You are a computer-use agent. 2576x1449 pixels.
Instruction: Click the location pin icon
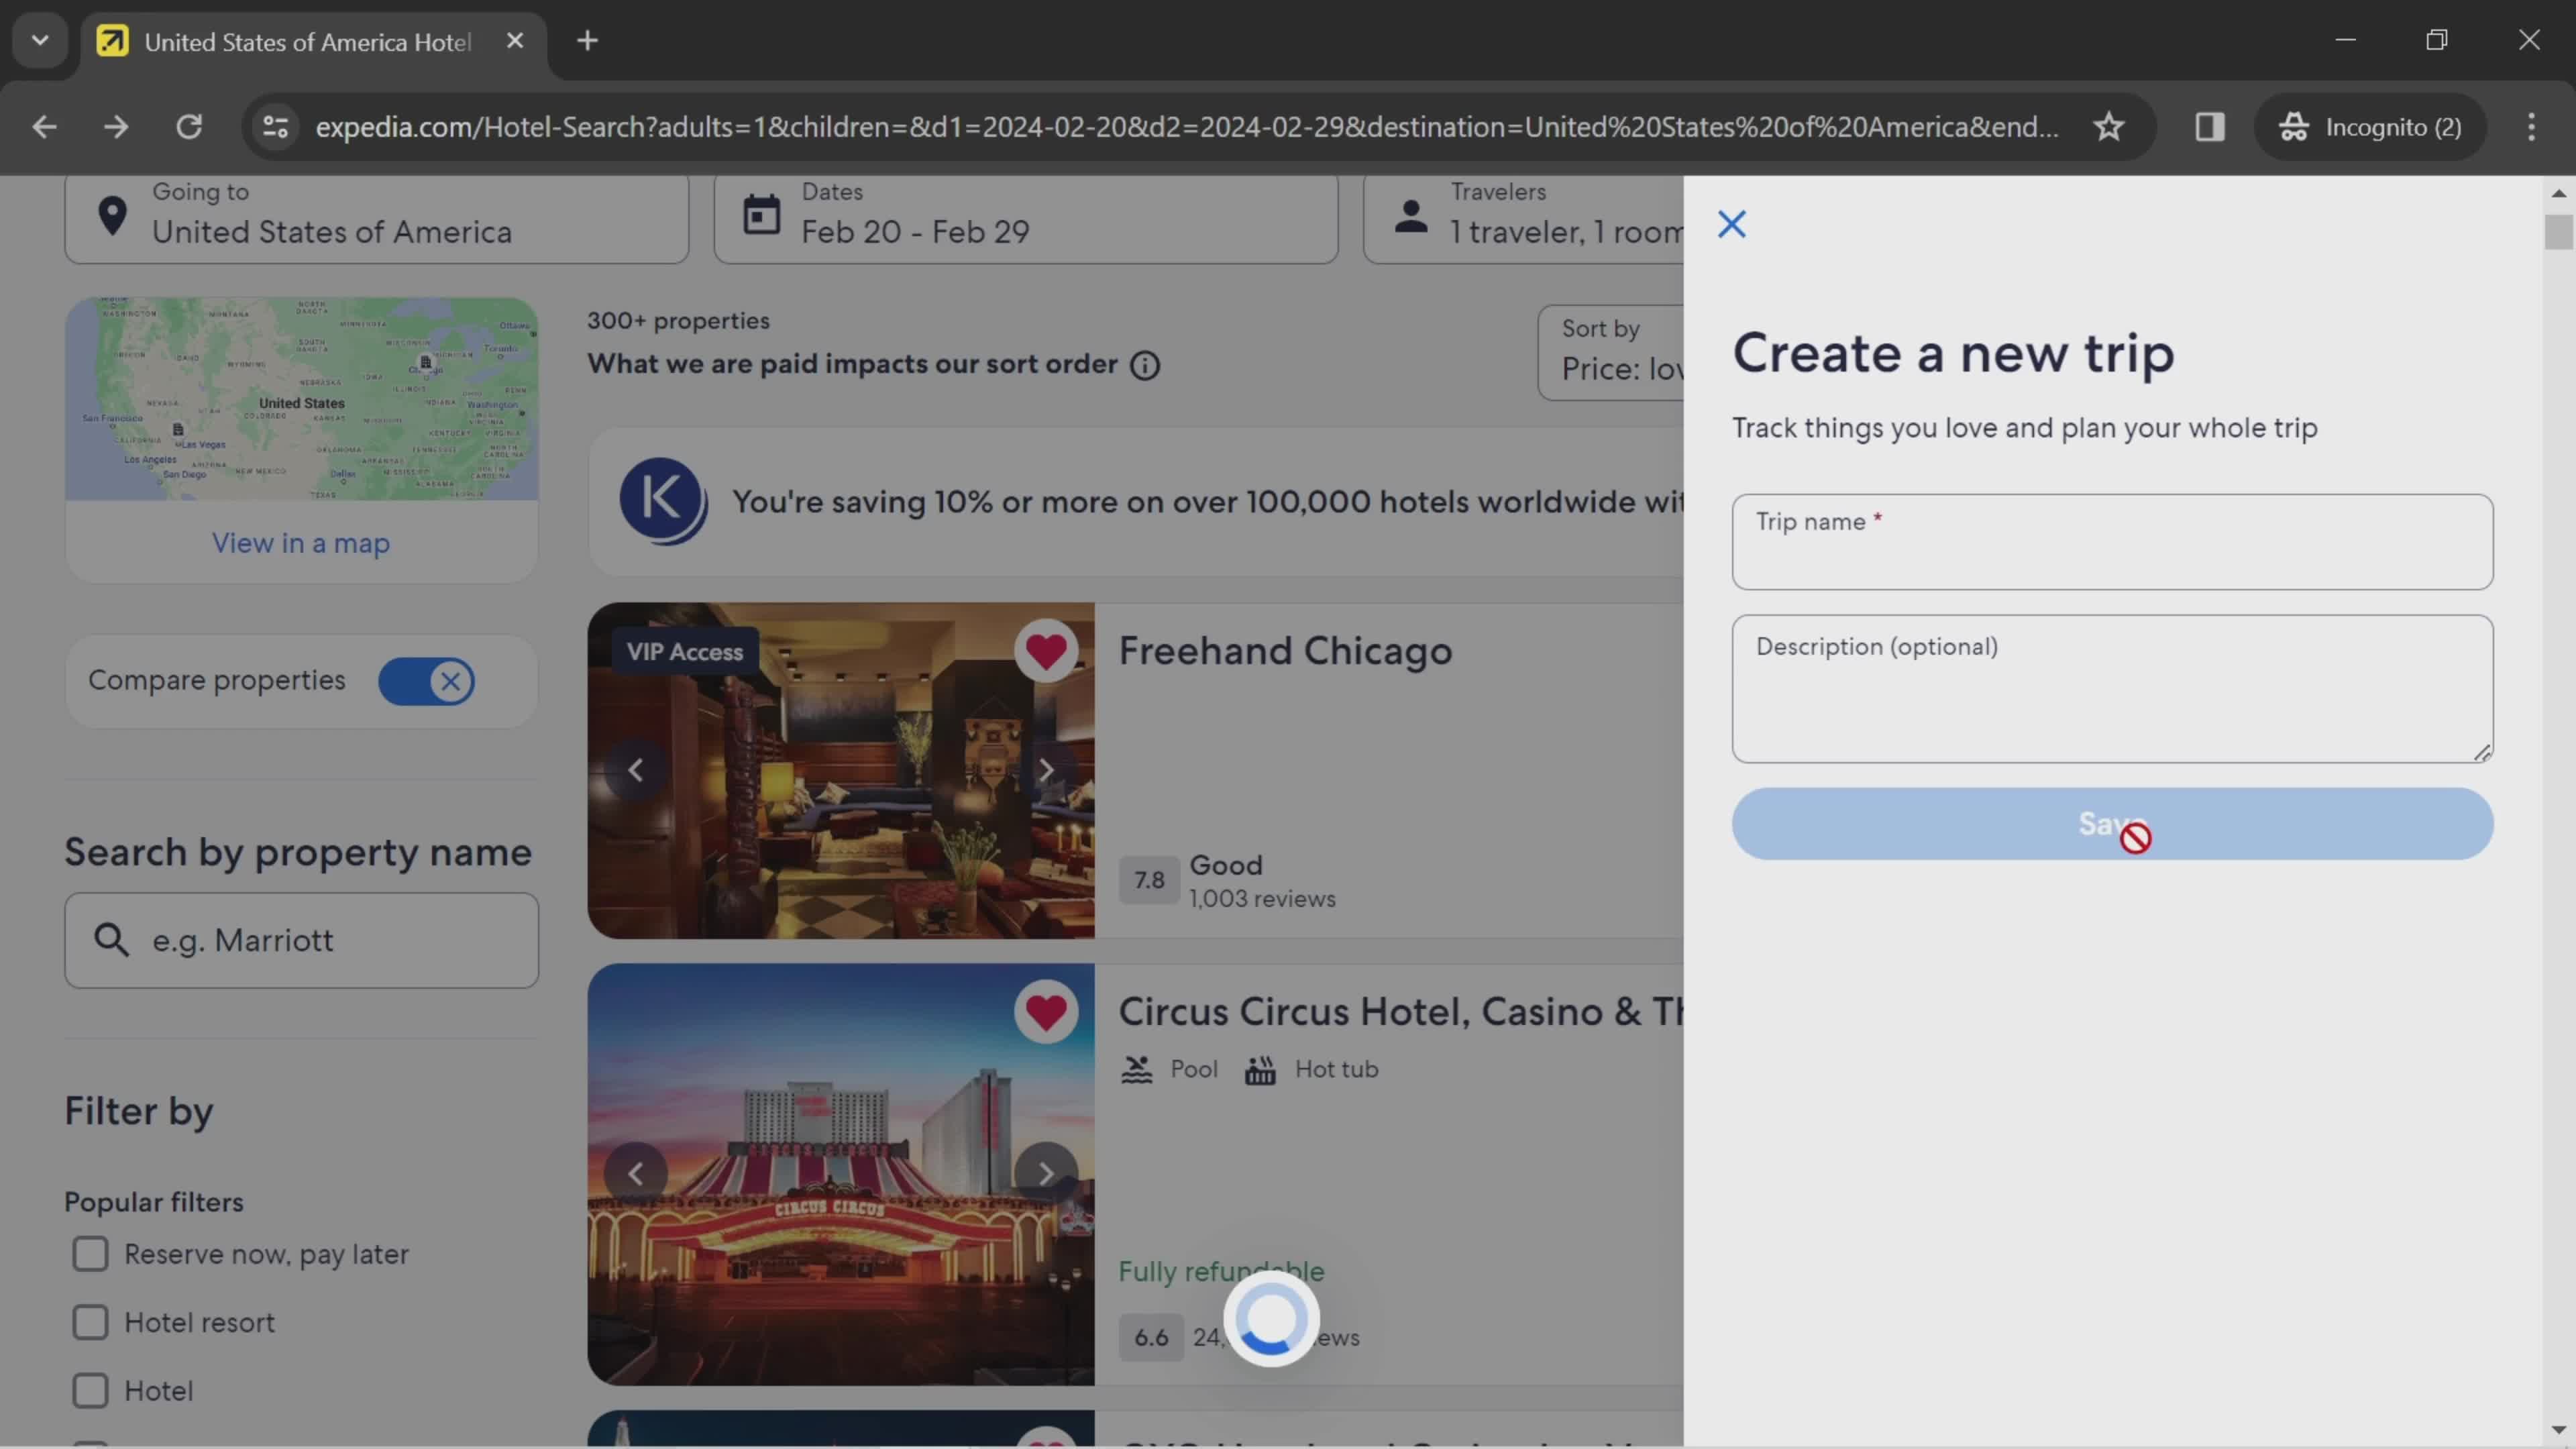(x=112, y=216)
